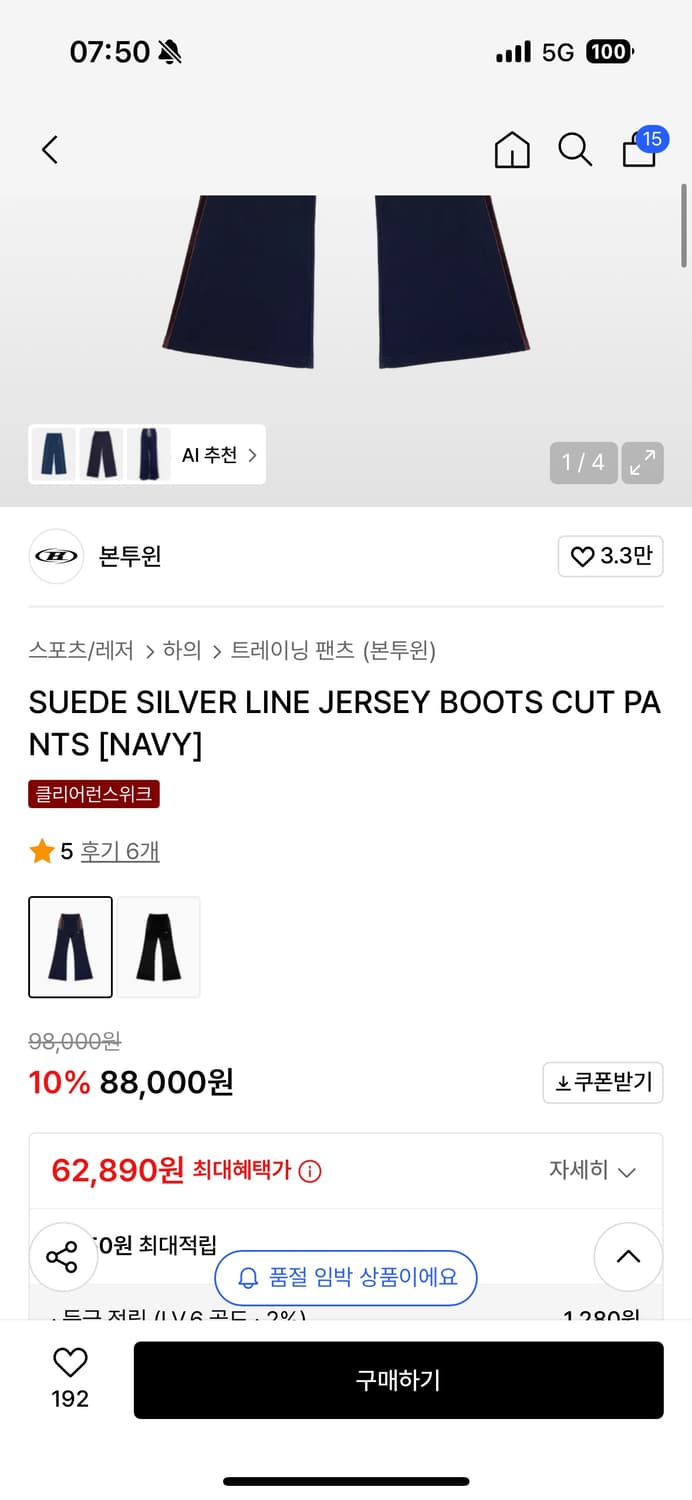This screenshot has height=1500, width=692.
Task: Open the 쿠폰받기 coupon download button
Action: (602, 1082)
